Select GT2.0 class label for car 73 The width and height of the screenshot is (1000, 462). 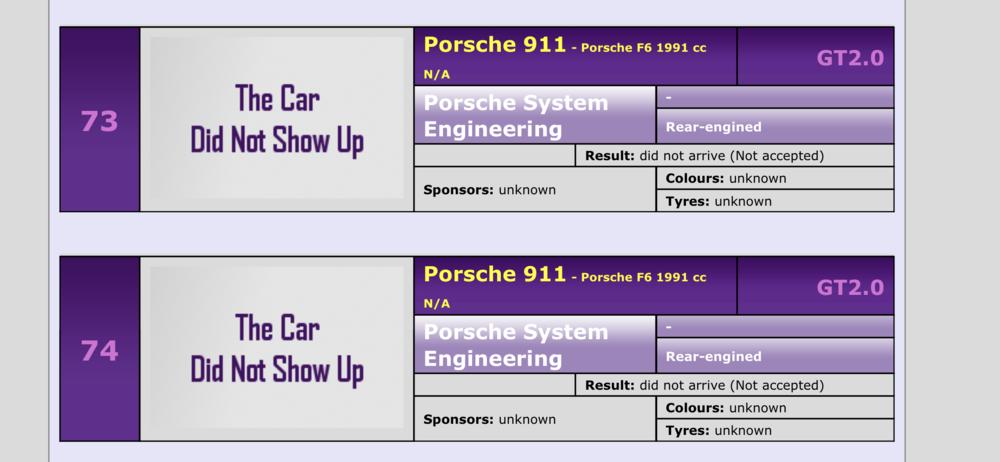pyautogui.click(x=850, y=58)
